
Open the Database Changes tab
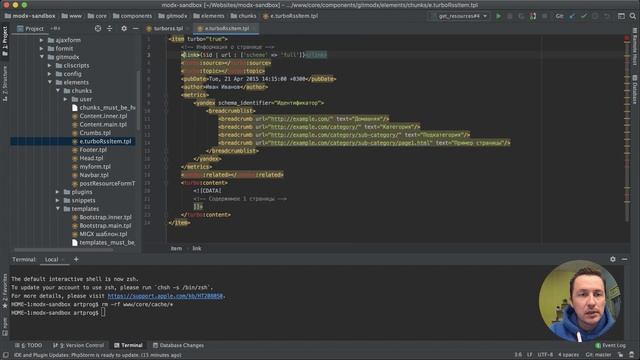[x=178, y=345]
